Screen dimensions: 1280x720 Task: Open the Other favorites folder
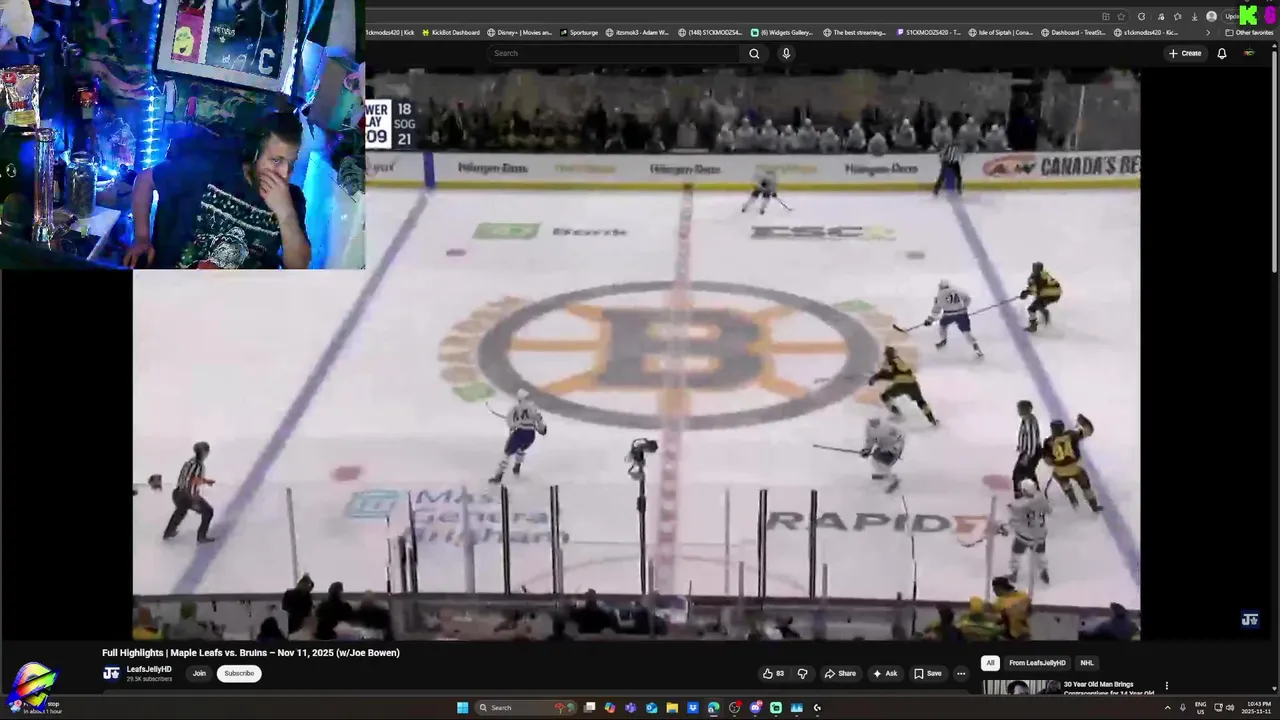tap(1250, 32)
